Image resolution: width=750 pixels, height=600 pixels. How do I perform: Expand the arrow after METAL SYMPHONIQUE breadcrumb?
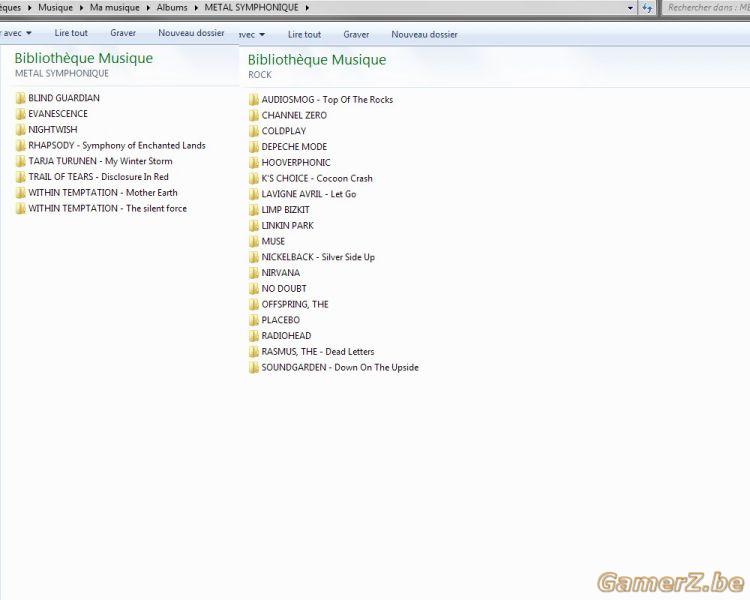[307, 8]
